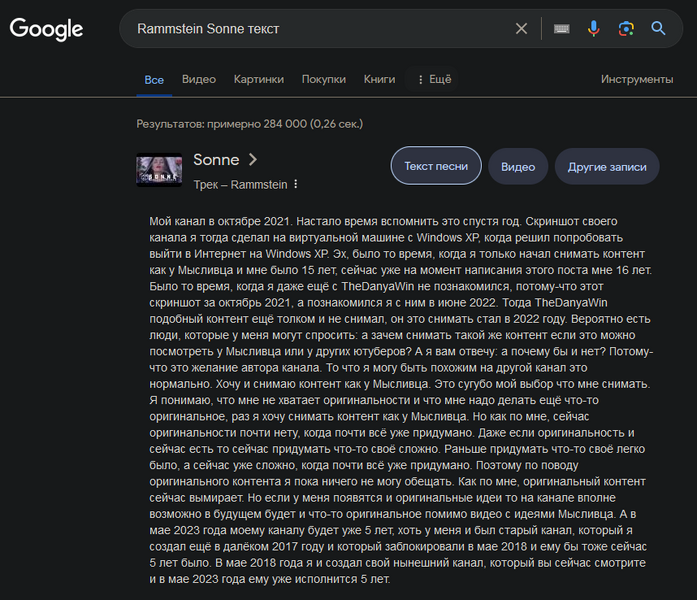Start voice search with the microphone icon
Screen dimensions: 697x600
(x=593, y=29)
